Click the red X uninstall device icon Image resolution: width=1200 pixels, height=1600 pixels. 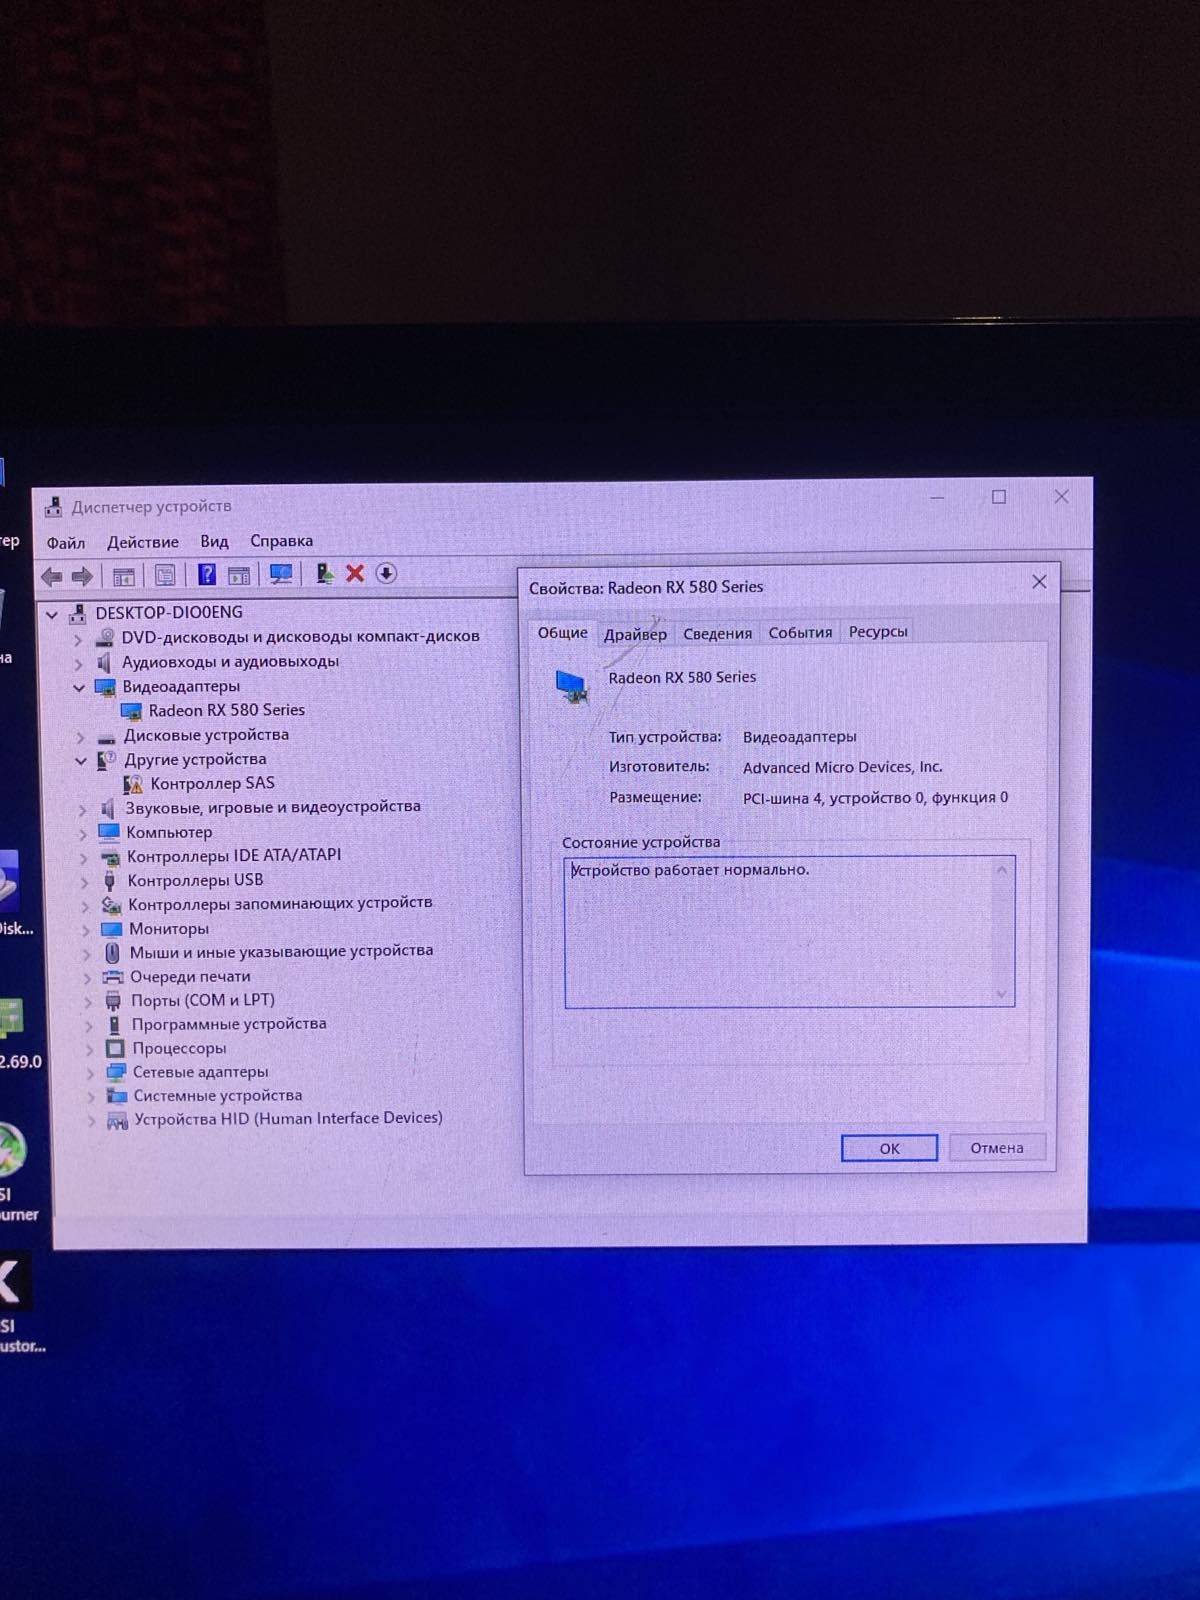click(x=355, y=573)
